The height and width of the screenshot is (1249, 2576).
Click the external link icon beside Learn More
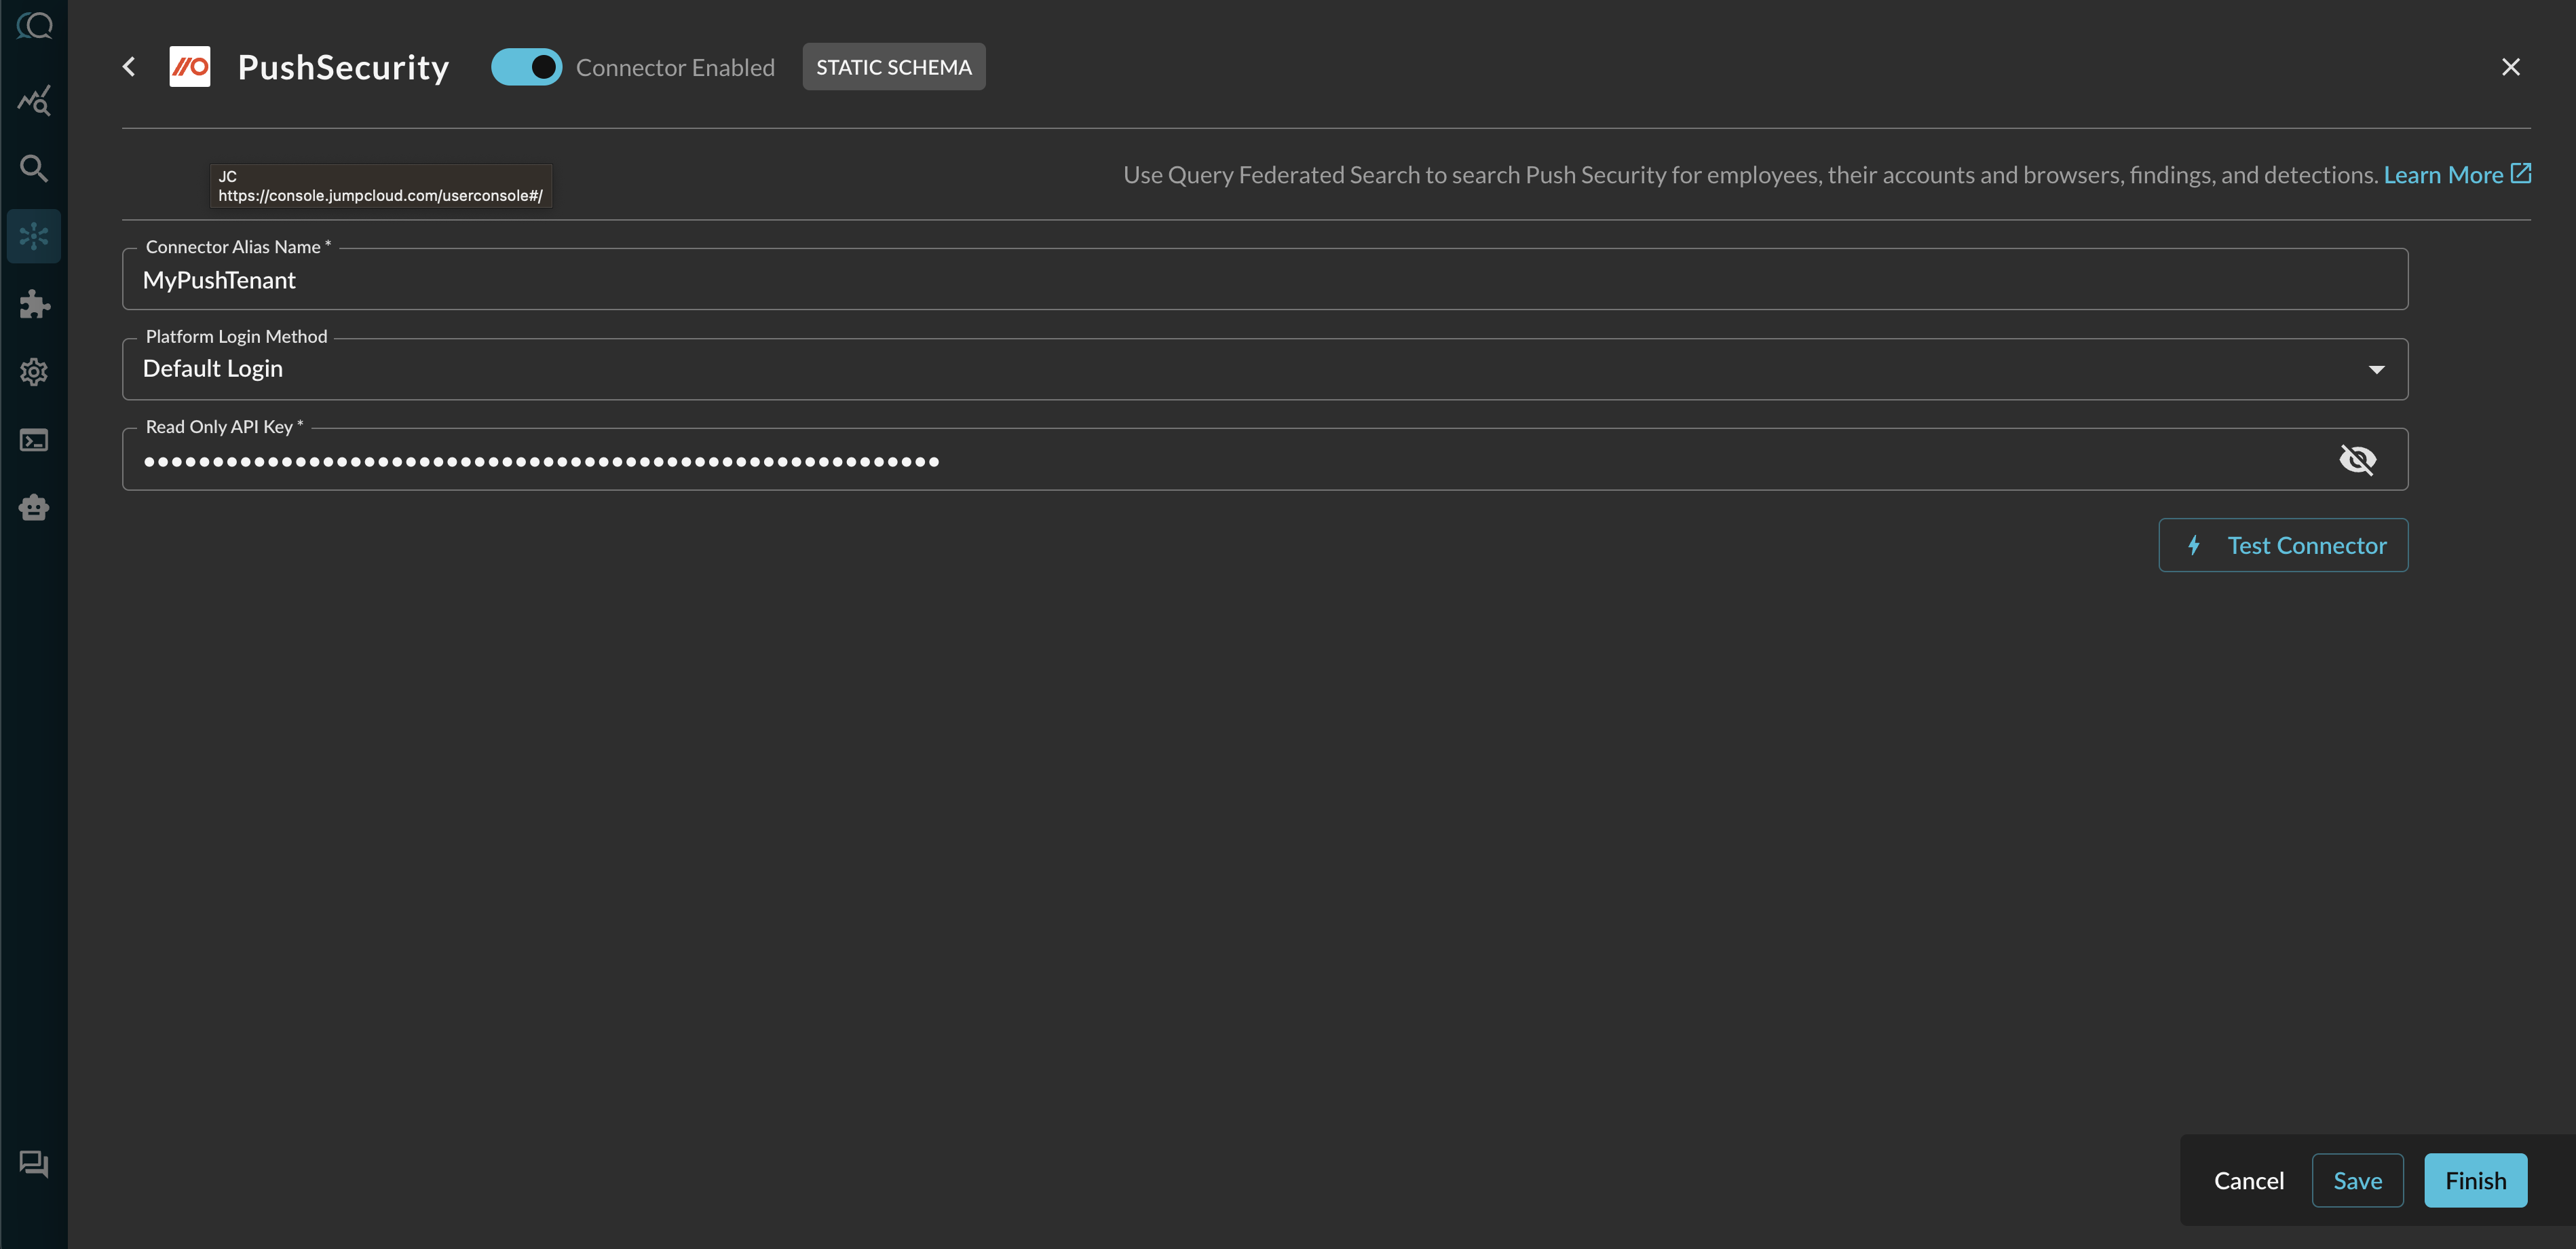click(x=2521, y=174)
